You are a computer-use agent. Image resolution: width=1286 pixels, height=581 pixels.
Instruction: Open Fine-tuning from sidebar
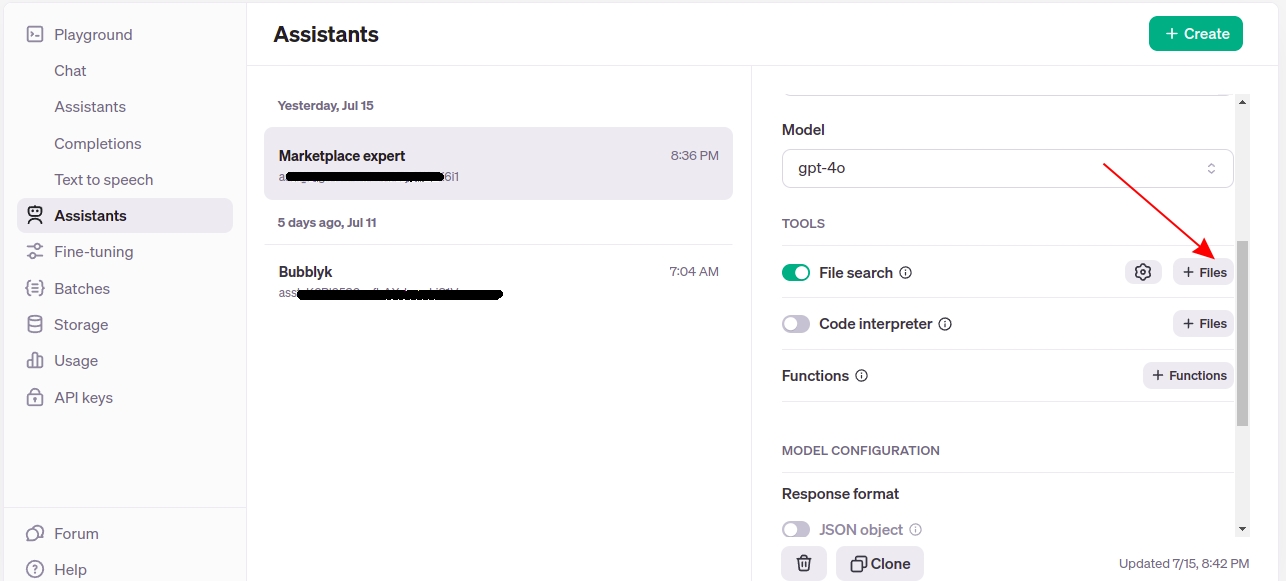pyautogui.click(x=93, y=252)
